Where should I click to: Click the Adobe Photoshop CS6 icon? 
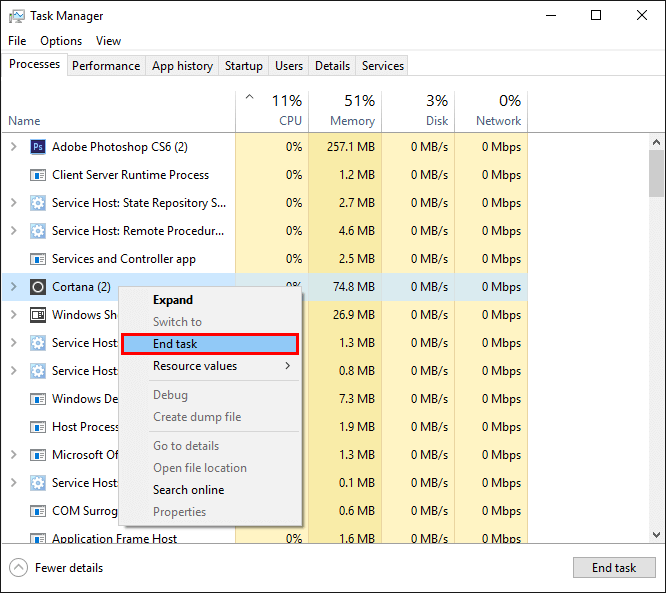(38, 147)
